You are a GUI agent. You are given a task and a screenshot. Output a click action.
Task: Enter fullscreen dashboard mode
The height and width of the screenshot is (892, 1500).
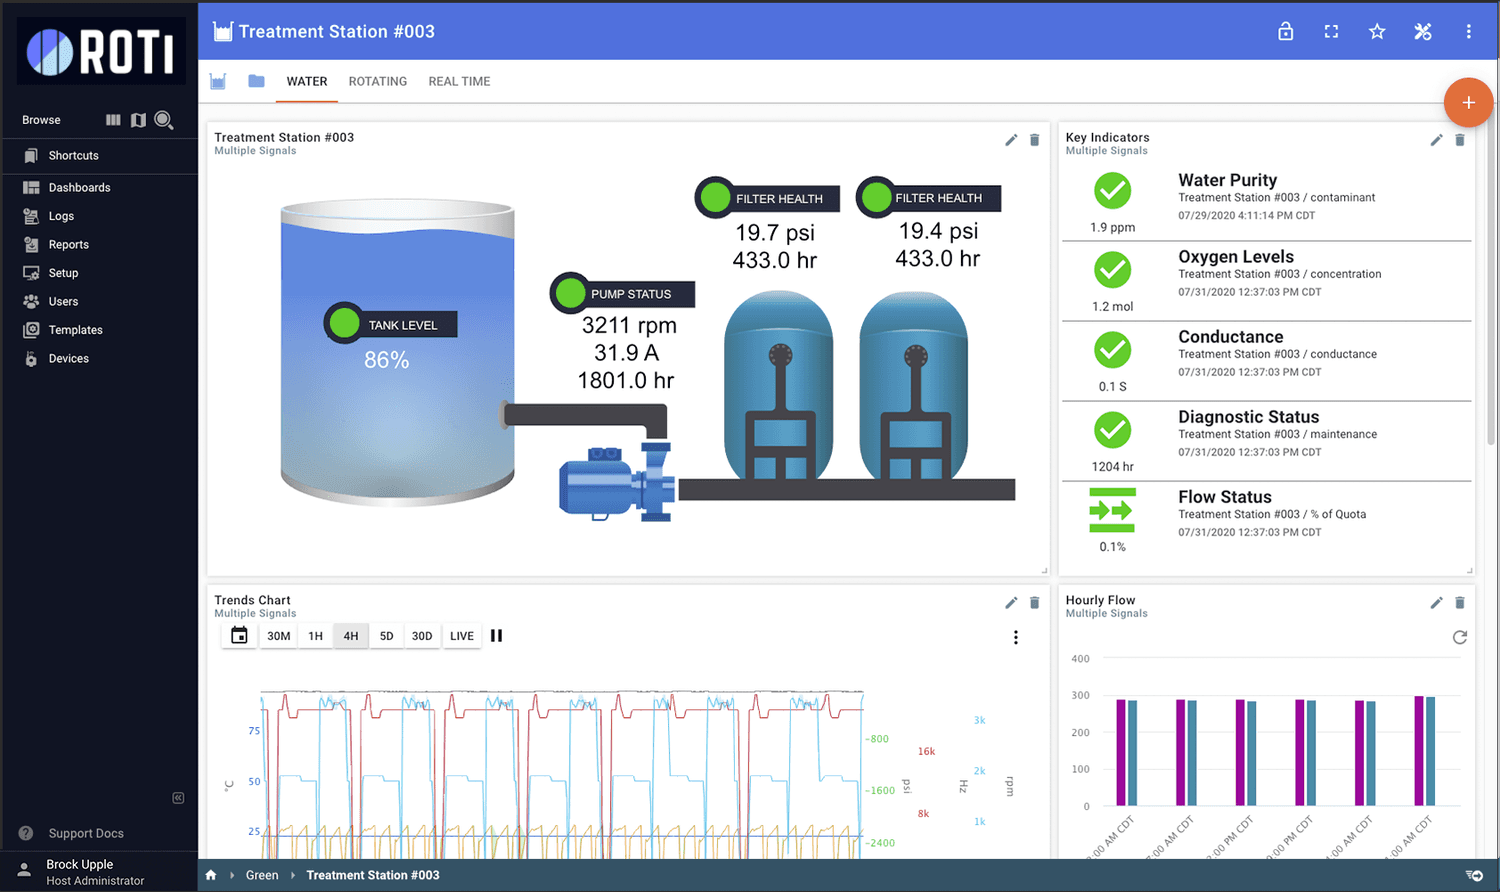coord(1331,31)
